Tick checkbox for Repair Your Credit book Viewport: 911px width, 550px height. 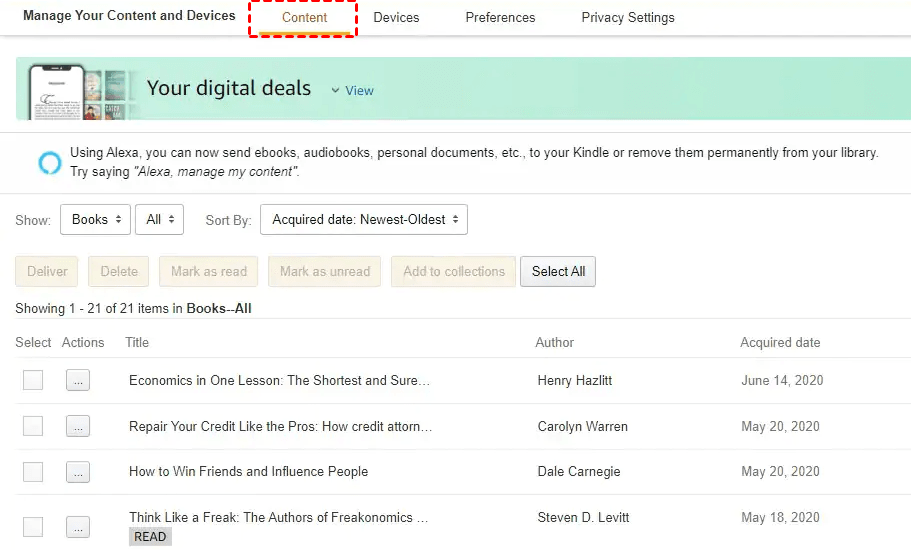pos(33,426)
